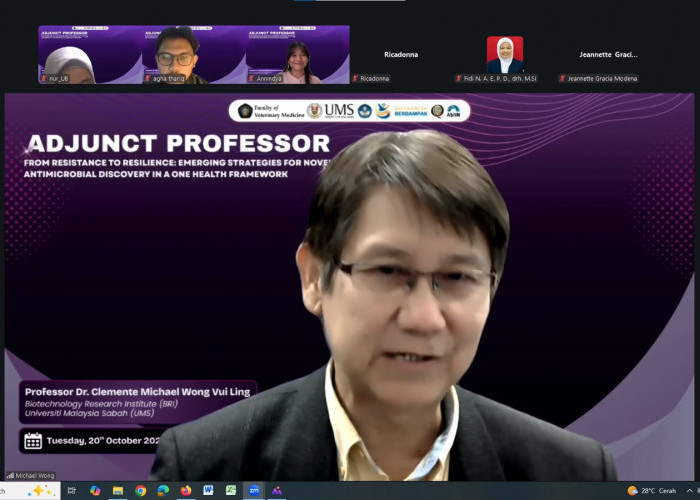Click the muted mic icon beside the Ricadonna label
This screenshot has width=700, height=500.
pos(355,79)
